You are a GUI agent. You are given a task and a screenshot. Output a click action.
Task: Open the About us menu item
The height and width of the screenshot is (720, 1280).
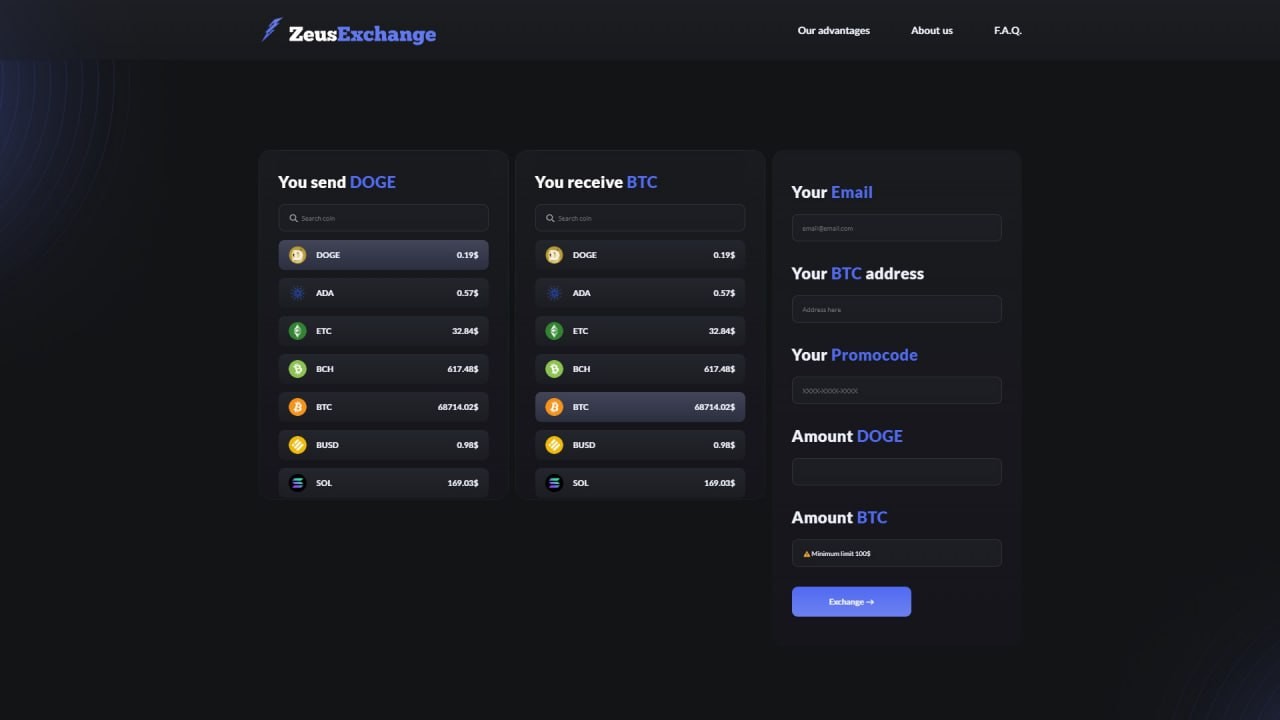(932, 30)
